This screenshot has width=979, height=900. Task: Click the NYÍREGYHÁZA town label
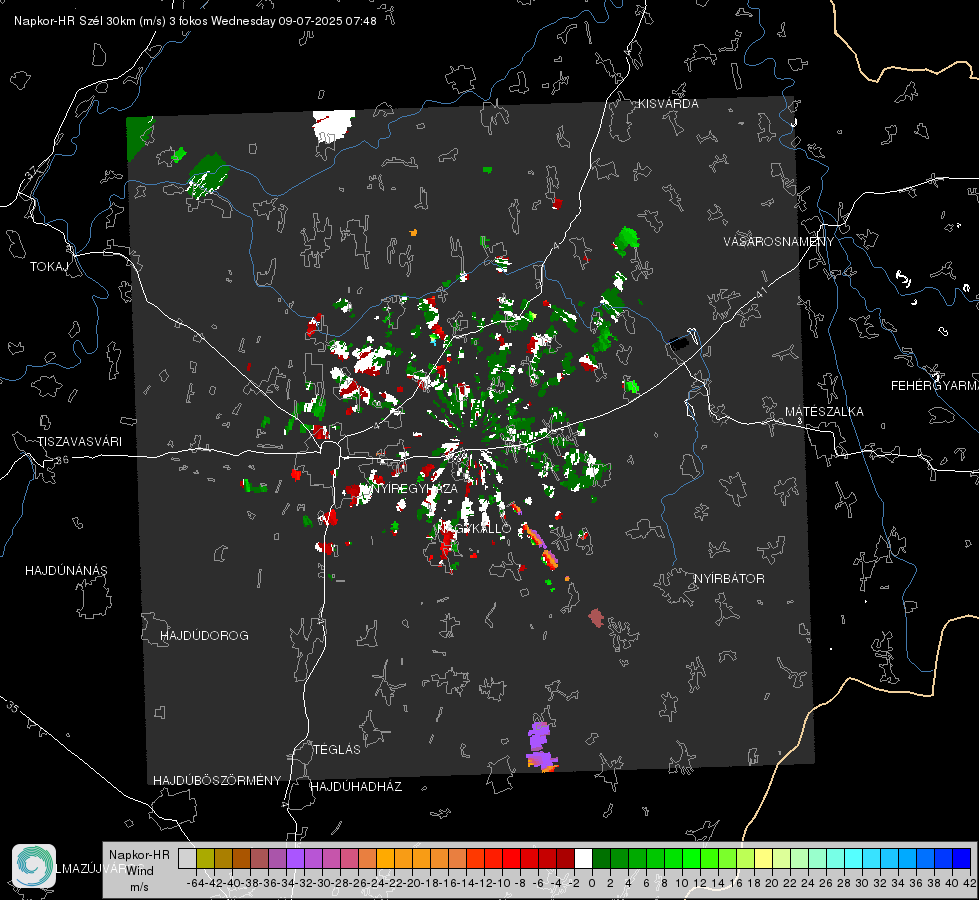tap(414, 488)
